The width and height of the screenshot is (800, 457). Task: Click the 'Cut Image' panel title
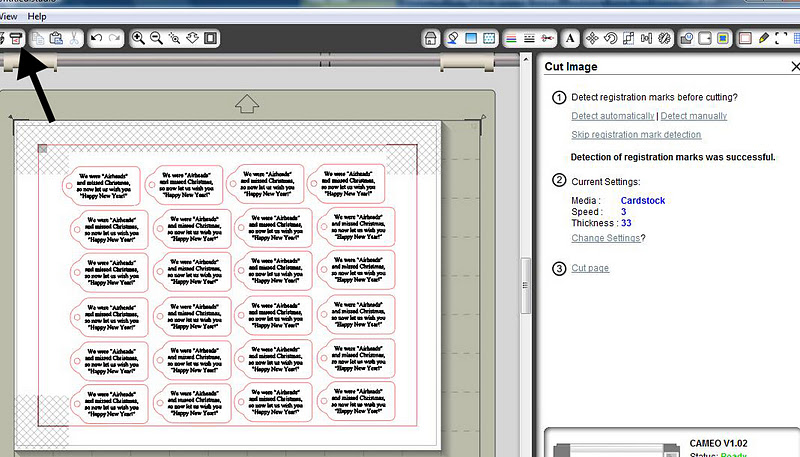pos(571,66)
